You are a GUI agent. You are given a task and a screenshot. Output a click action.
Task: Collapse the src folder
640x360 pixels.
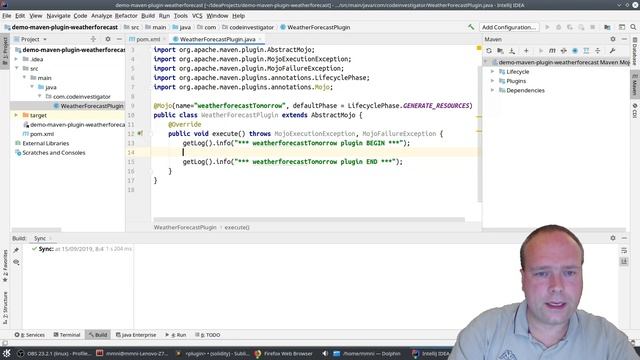[17, 68]
